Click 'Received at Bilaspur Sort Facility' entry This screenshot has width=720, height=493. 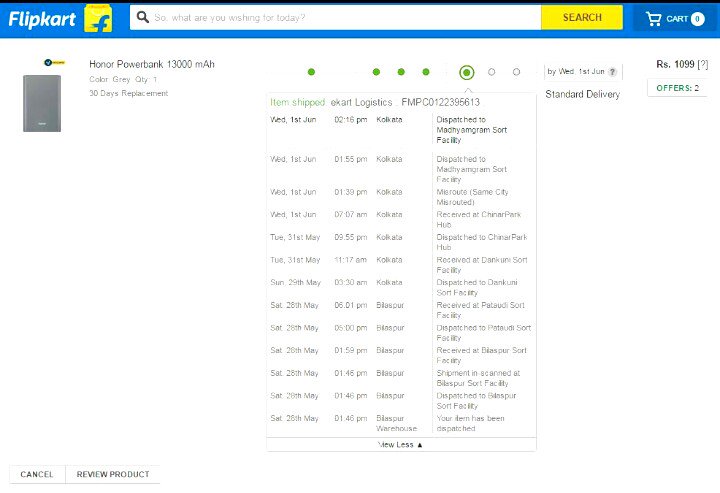click(481, 355)
